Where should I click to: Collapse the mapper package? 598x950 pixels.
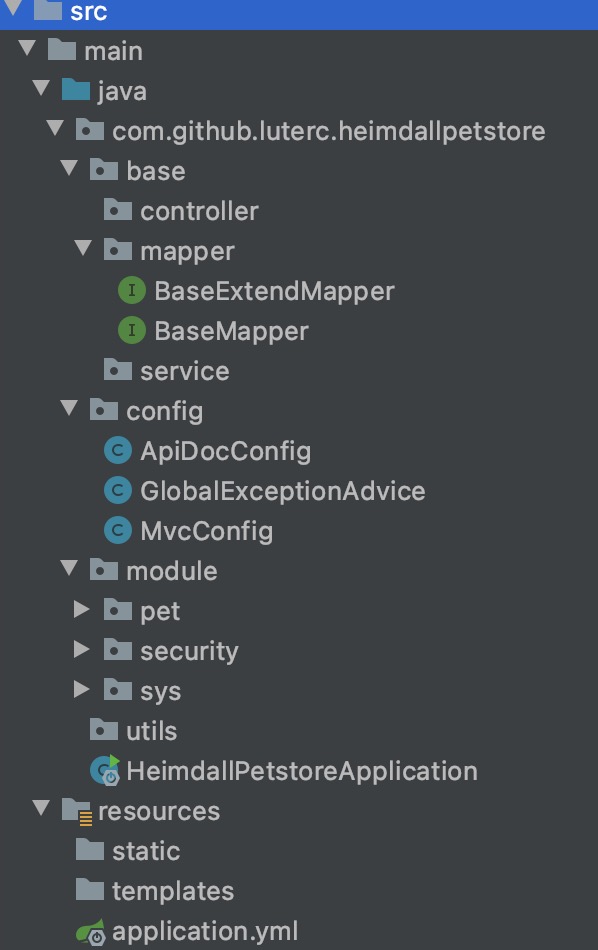pyautogui.click(x=83, y=248)
